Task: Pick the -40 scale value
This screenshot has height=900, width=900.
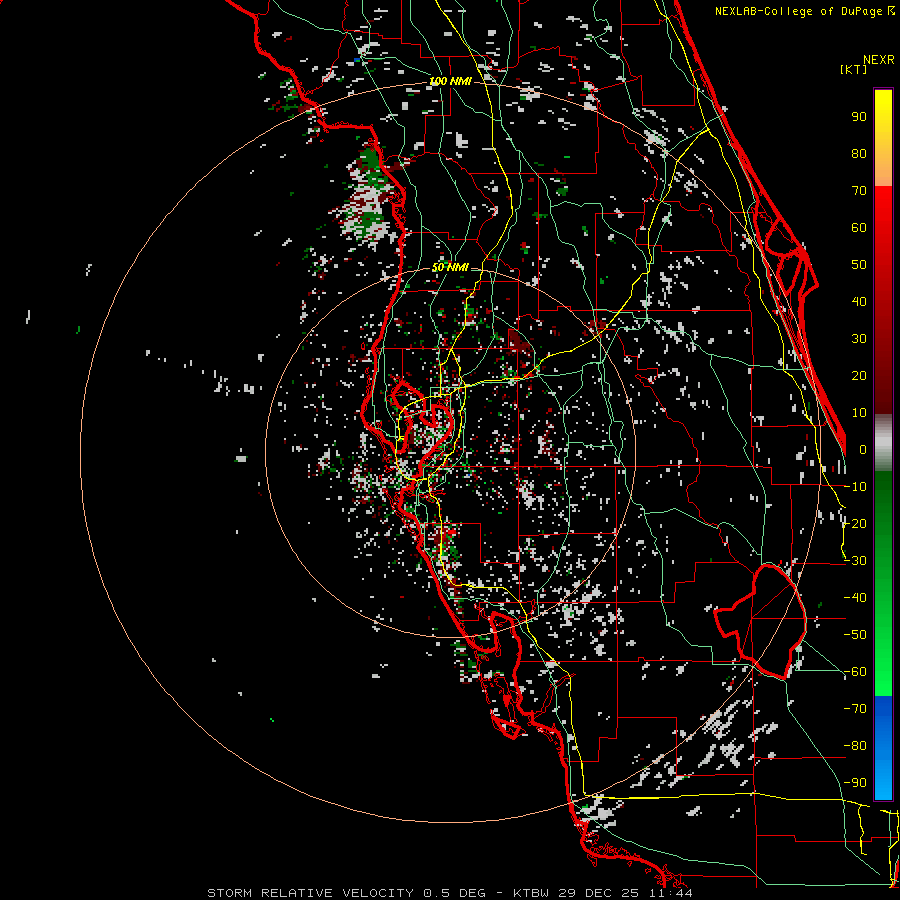Action: point(855,598)
